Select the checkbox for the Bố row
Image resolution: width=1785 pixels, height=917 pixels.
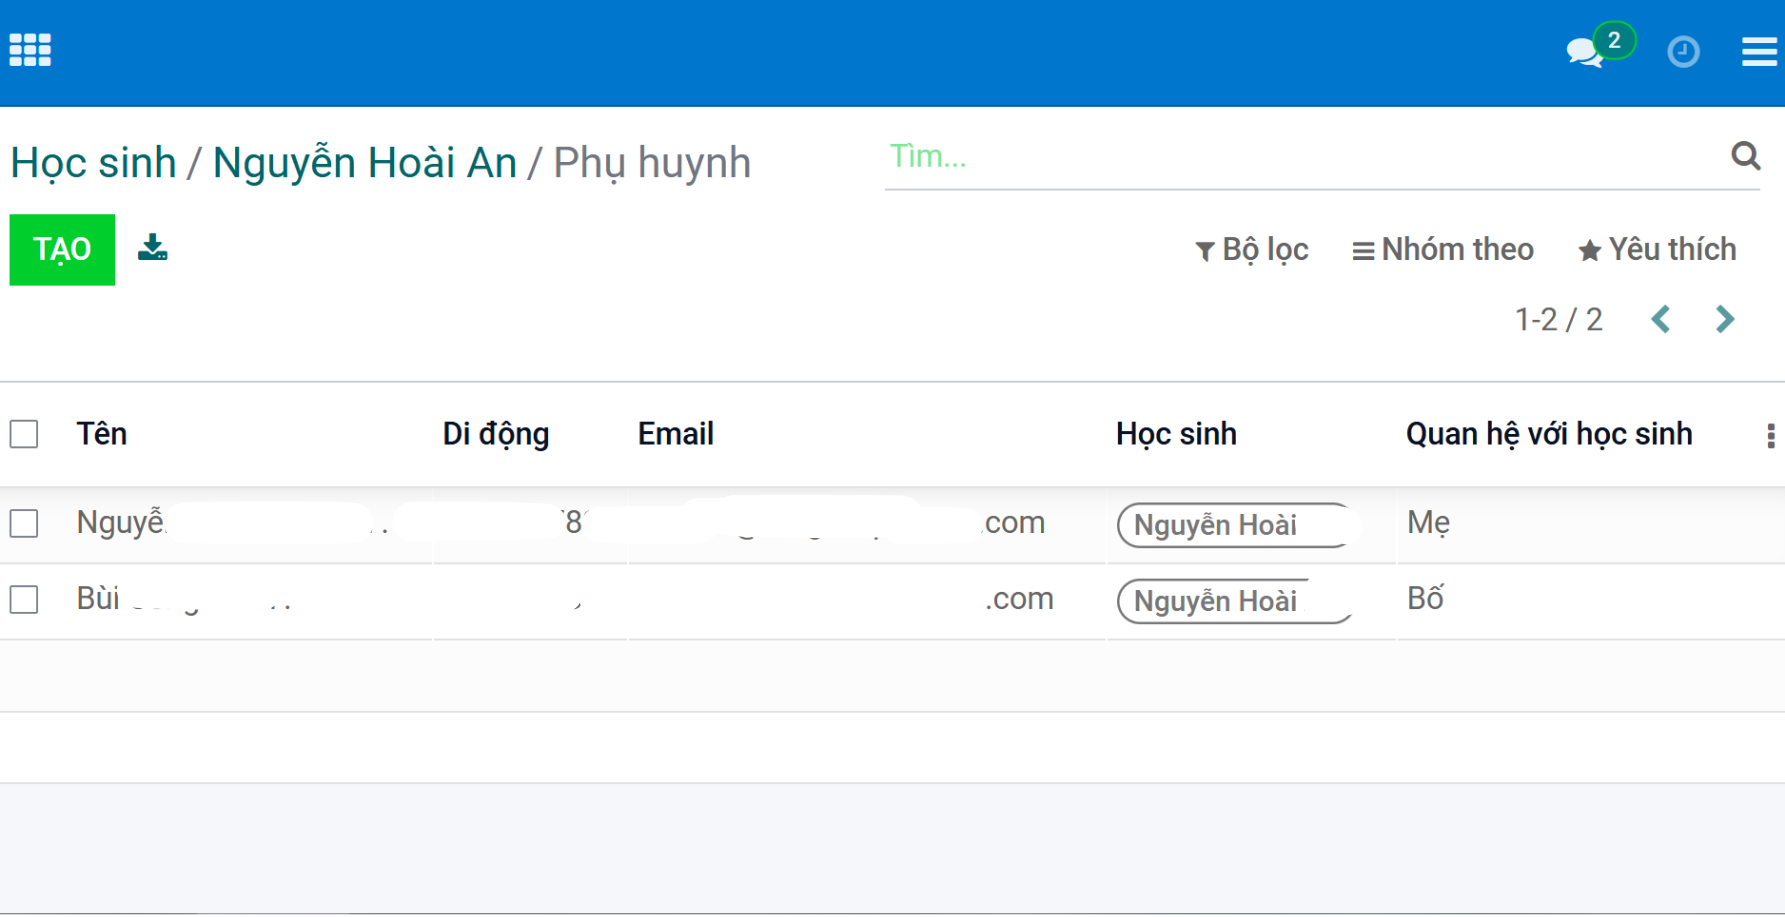pyautogui.click(x=23, y=598)
